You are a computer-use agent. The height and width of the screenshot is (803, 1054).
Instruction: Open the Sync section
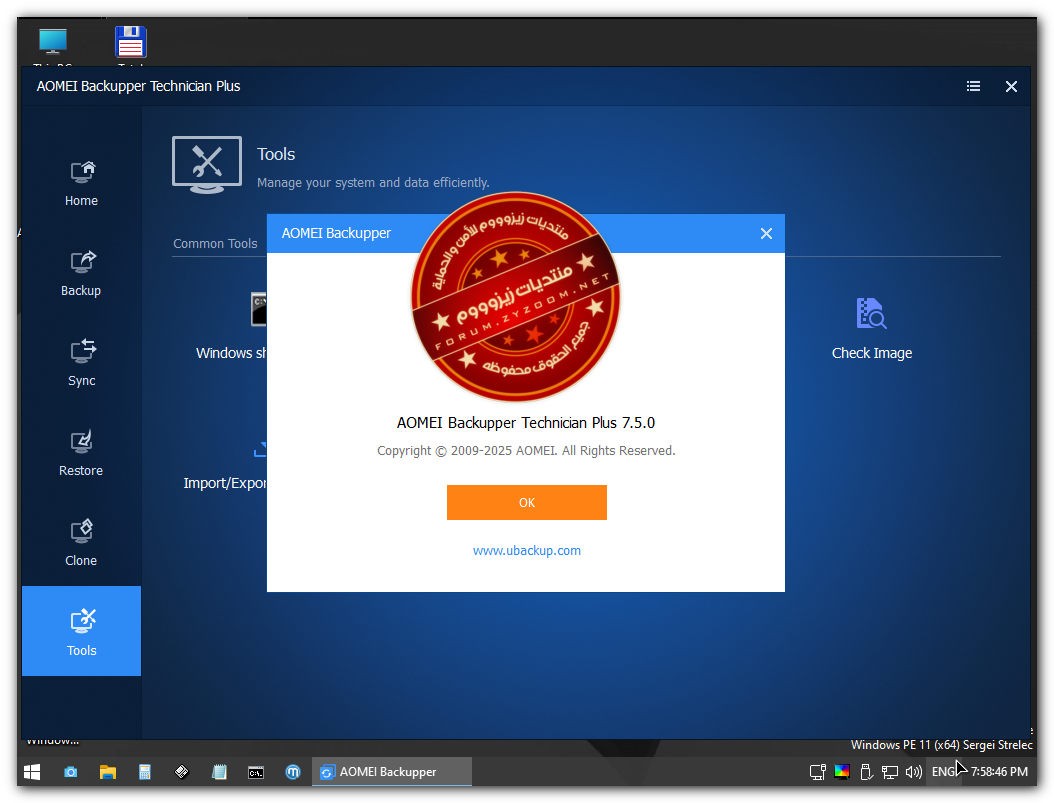click(81, 363)
